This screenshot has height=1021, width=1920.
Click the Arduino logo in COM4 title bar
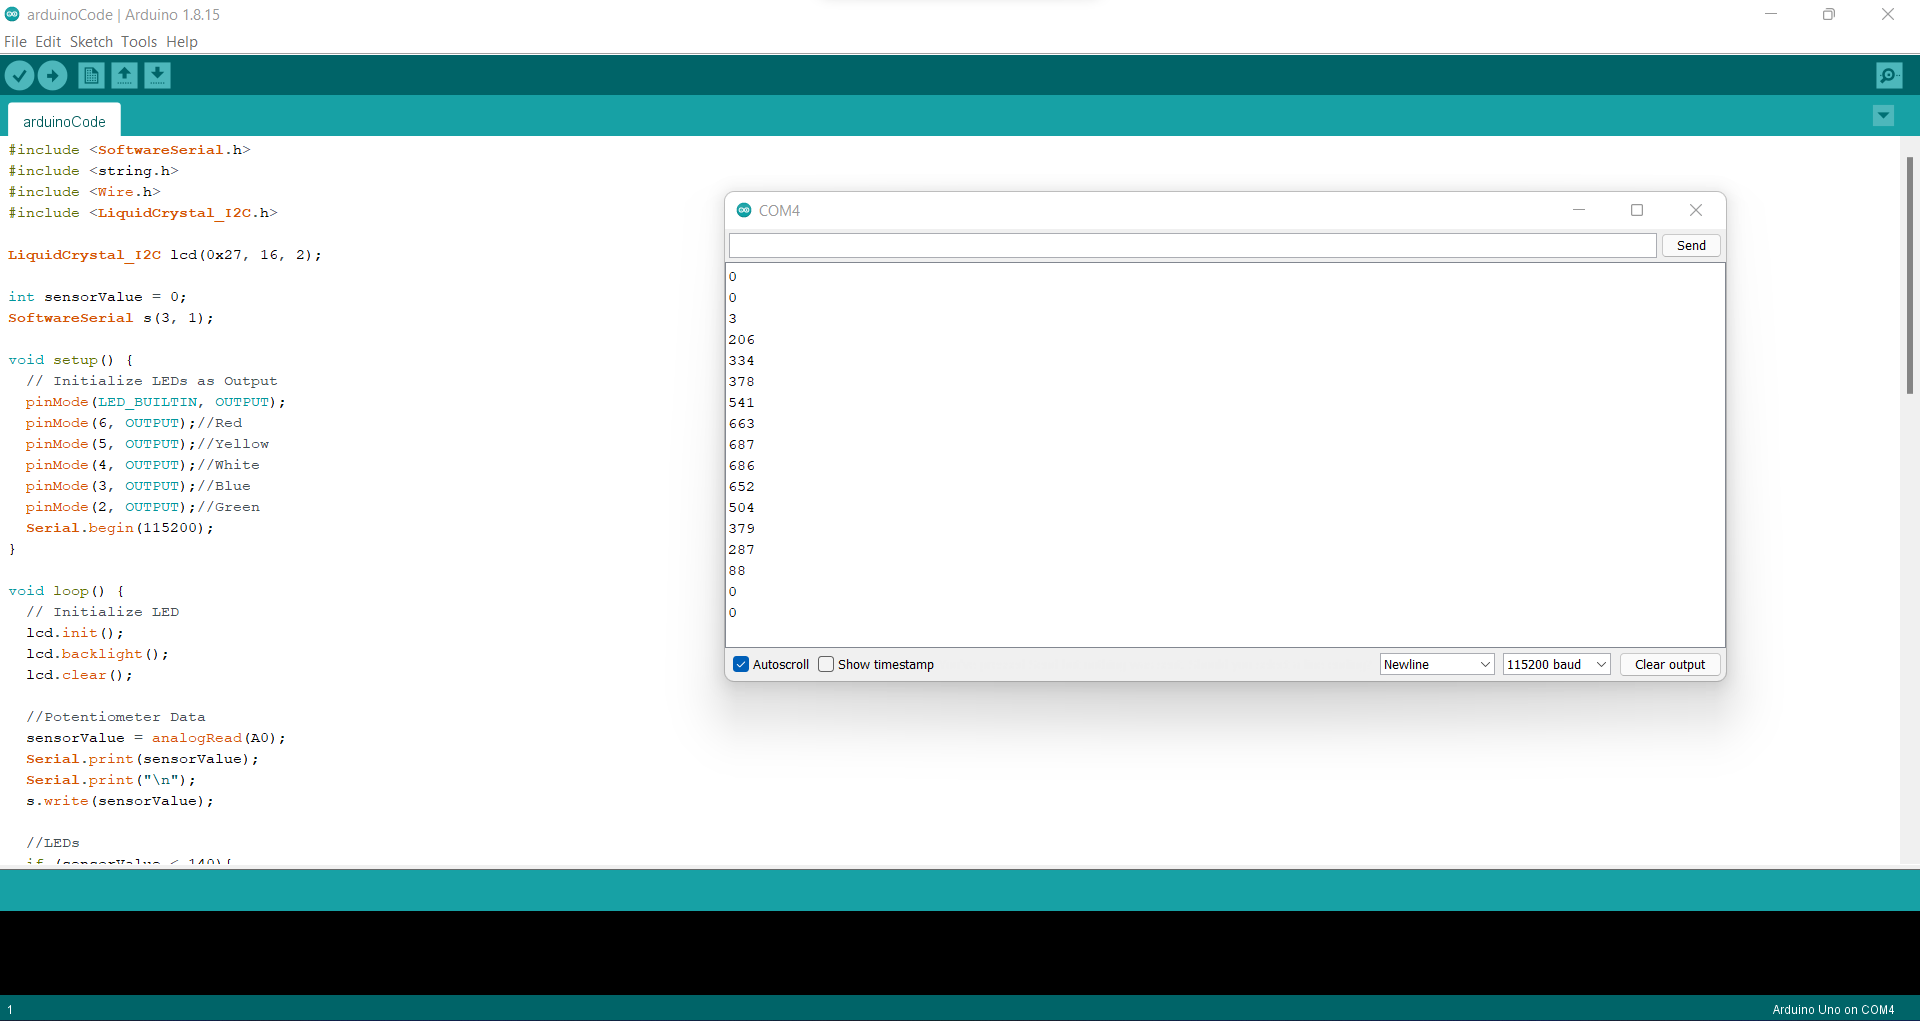744,210
